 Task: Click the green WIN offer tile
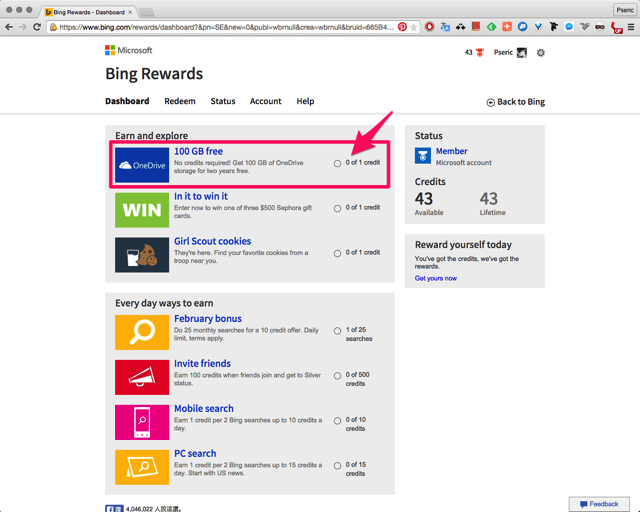pos(142,210)
